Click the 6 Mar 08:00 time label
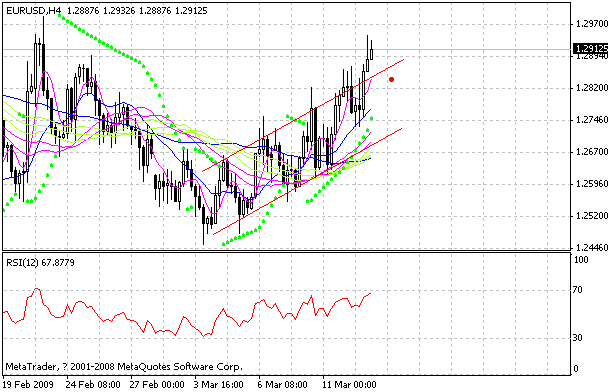 click(283, 385)
